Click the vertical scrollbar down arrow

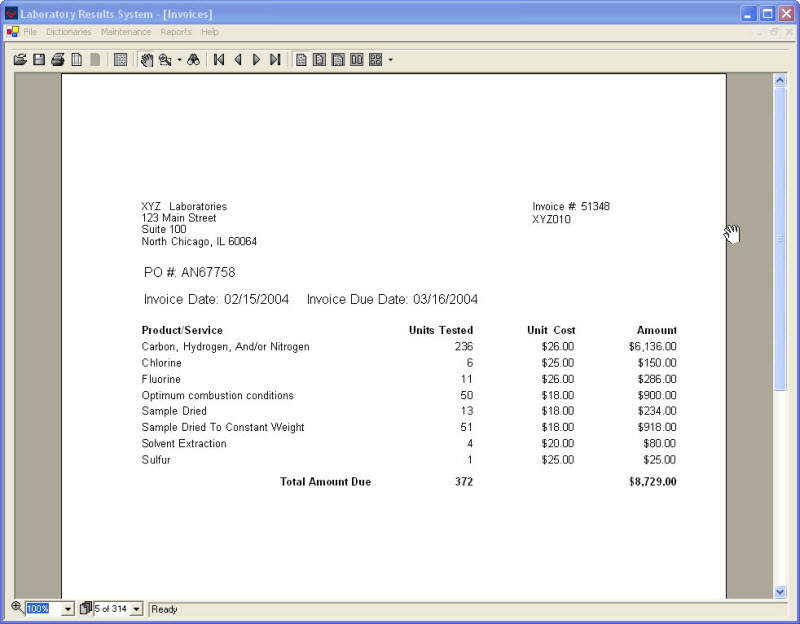coord(780,592)
